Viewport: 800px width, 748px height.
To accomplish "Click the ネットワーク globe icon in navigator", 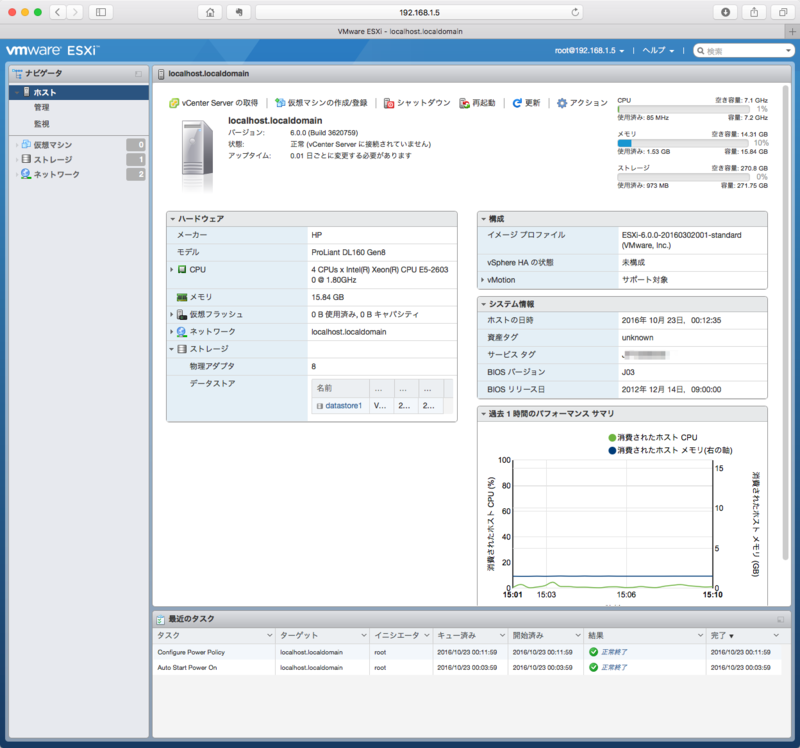I will [x=26, y=174].
